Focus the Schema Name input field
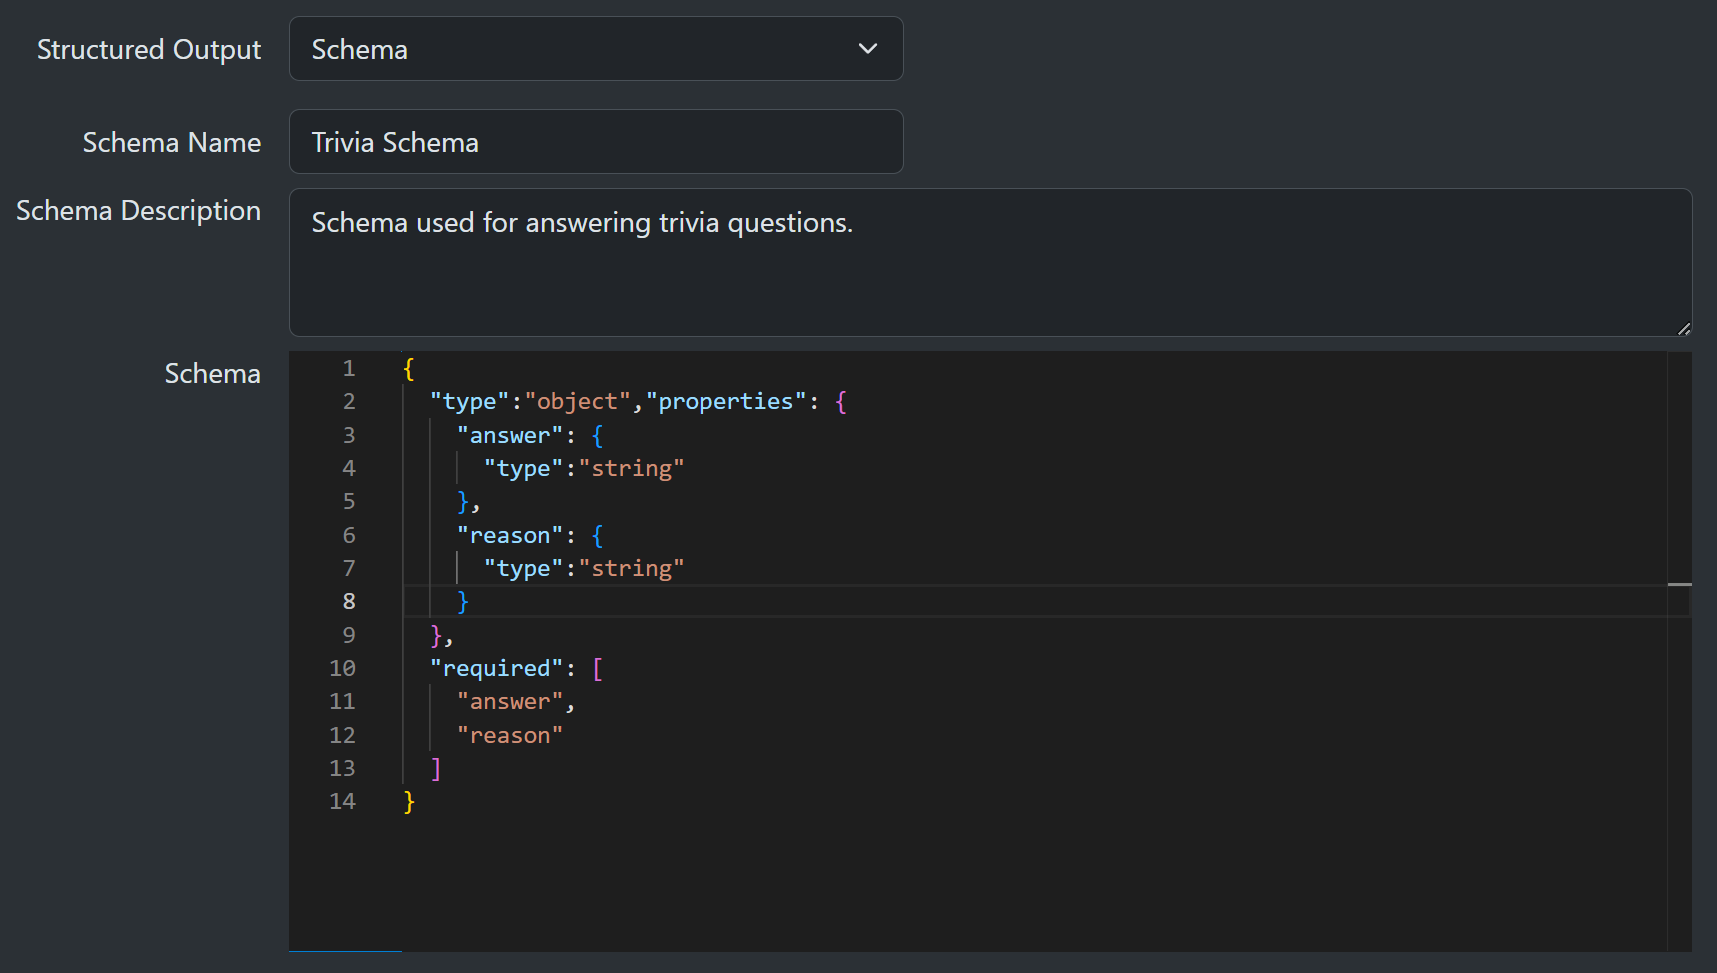The width and height of the screenshot is (1717, 973). [x=595, y=142]
